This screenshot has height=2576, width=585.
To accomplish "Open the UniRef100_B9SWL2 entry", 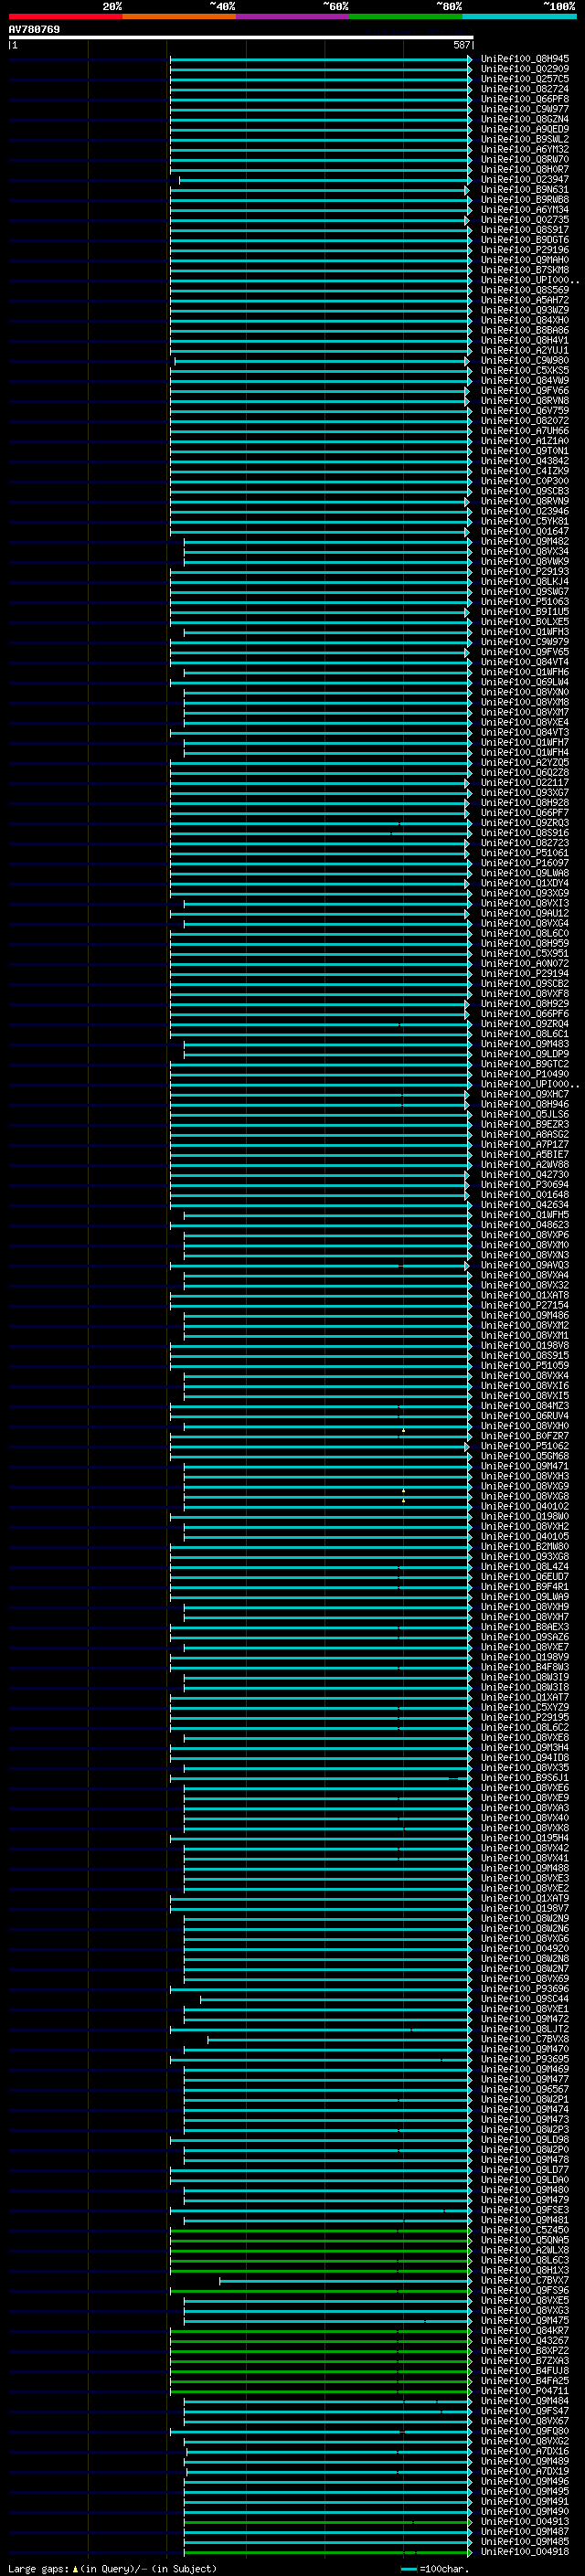I will pyautogui.click(x=524, y=139).
